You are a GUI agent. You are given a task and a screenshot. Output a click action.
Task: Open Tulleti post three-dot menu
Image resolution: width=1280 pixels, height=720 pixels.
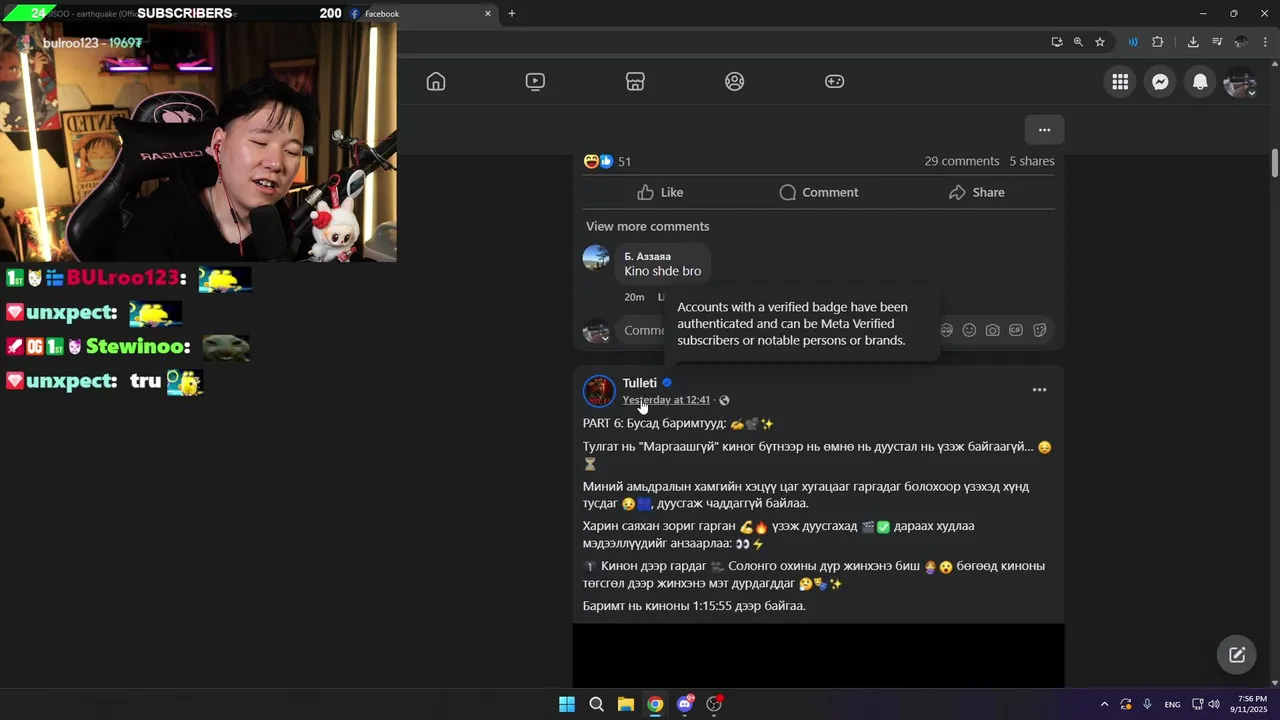point(1039,390)
